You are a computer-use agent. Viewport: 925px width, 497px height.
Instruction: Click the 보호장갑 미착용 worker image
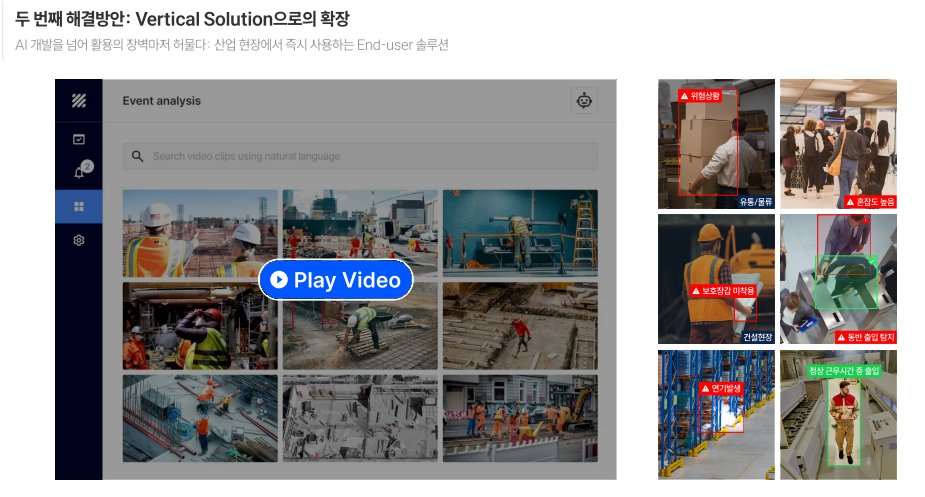[x=716, y=279]
